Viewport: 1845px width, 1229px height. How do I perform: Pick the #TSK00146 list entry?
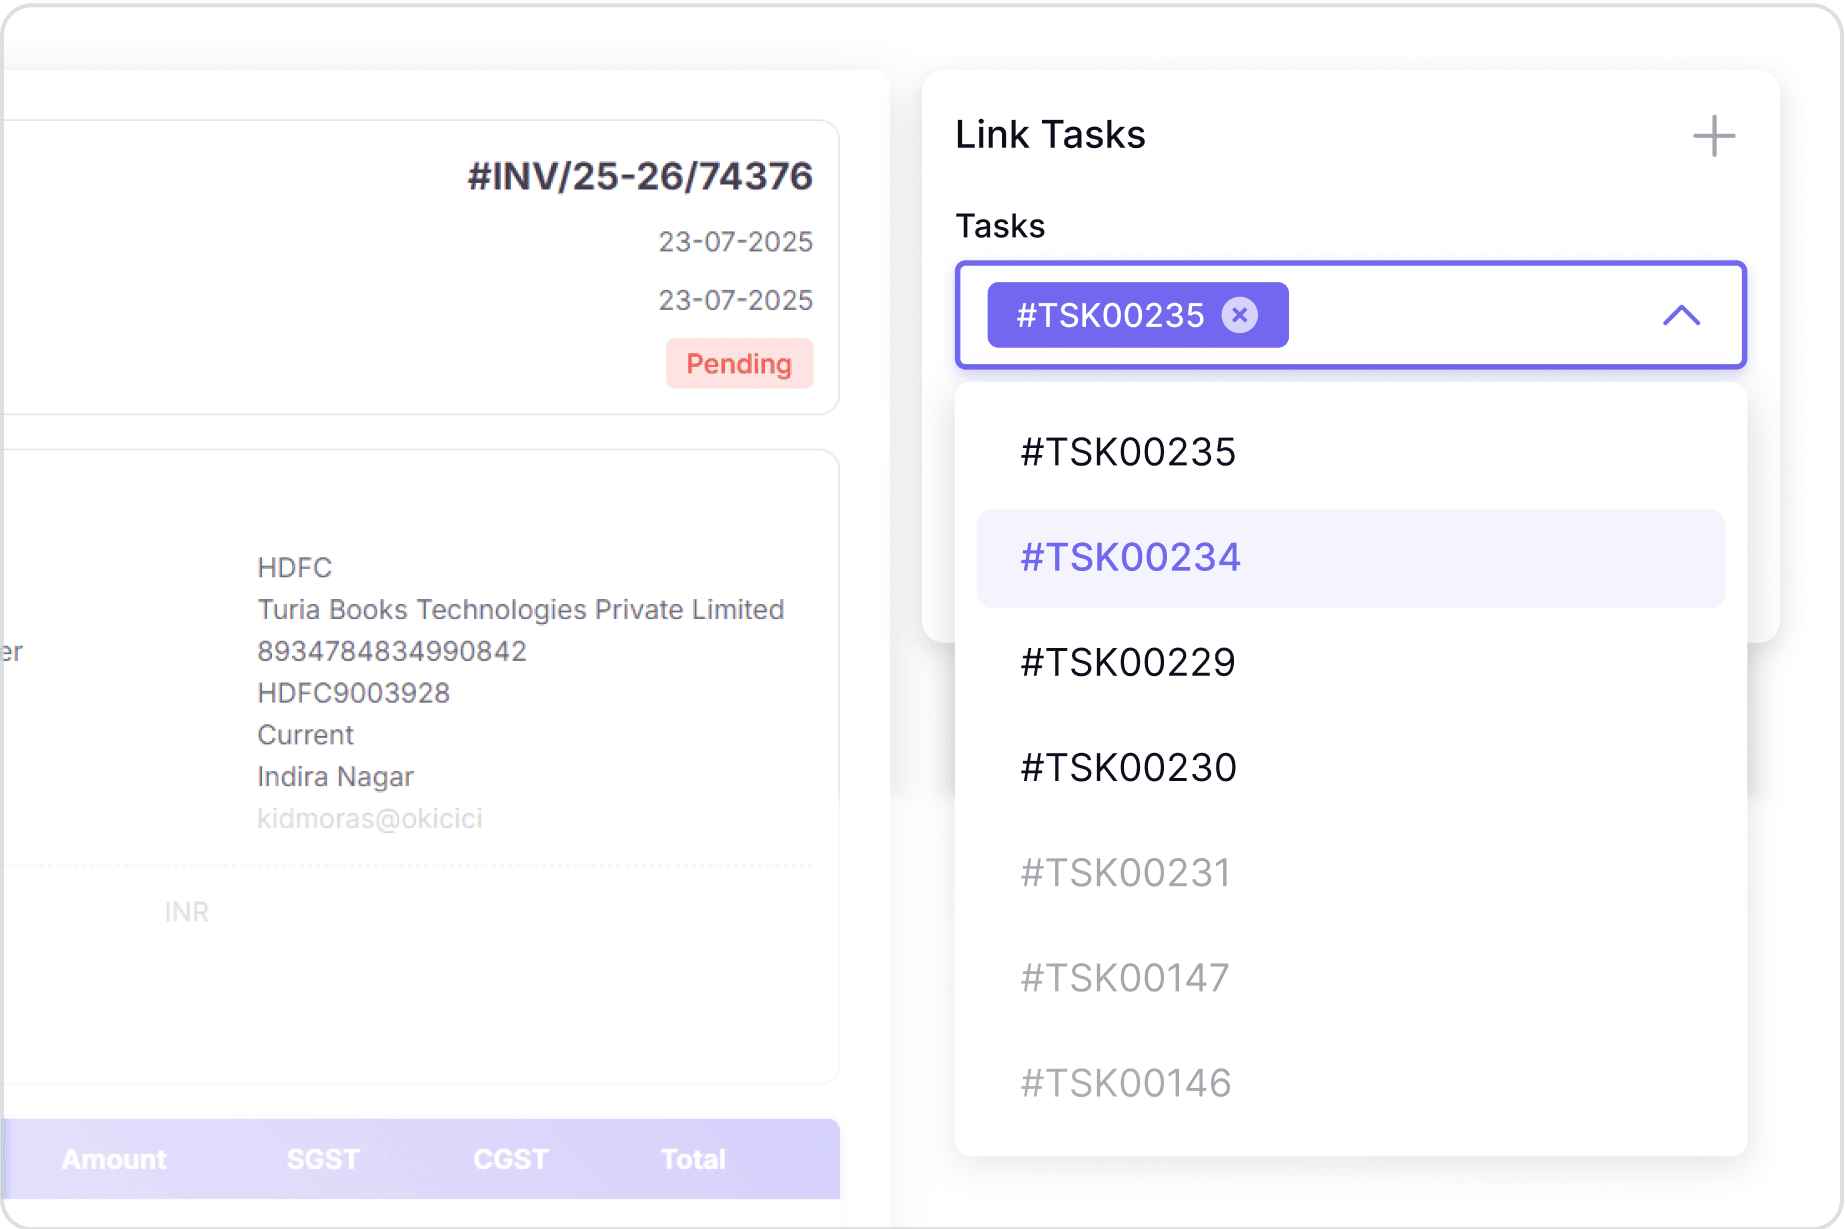coord(1125,1082)
